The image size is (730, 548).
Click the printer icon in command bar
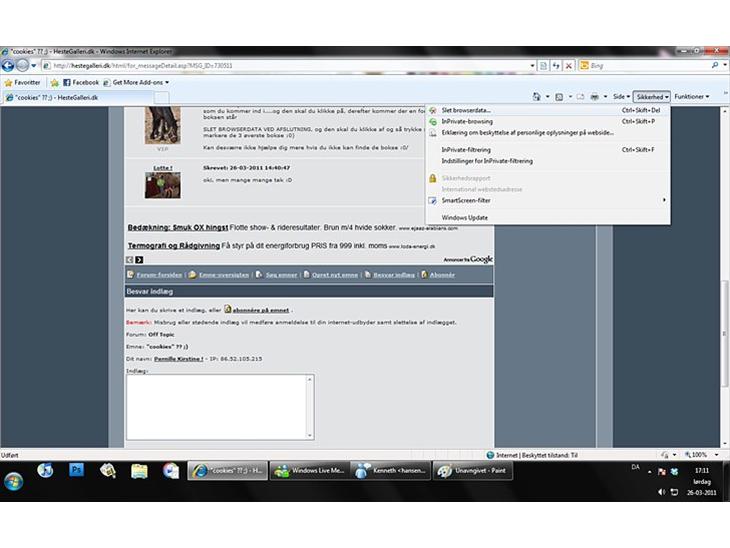coord(594,97)
